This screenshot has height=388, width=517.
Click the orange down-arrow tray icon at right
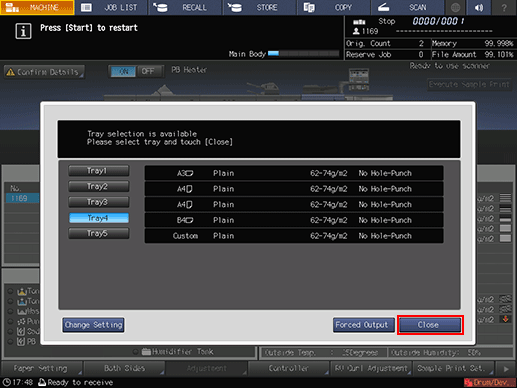coord(505,319)
